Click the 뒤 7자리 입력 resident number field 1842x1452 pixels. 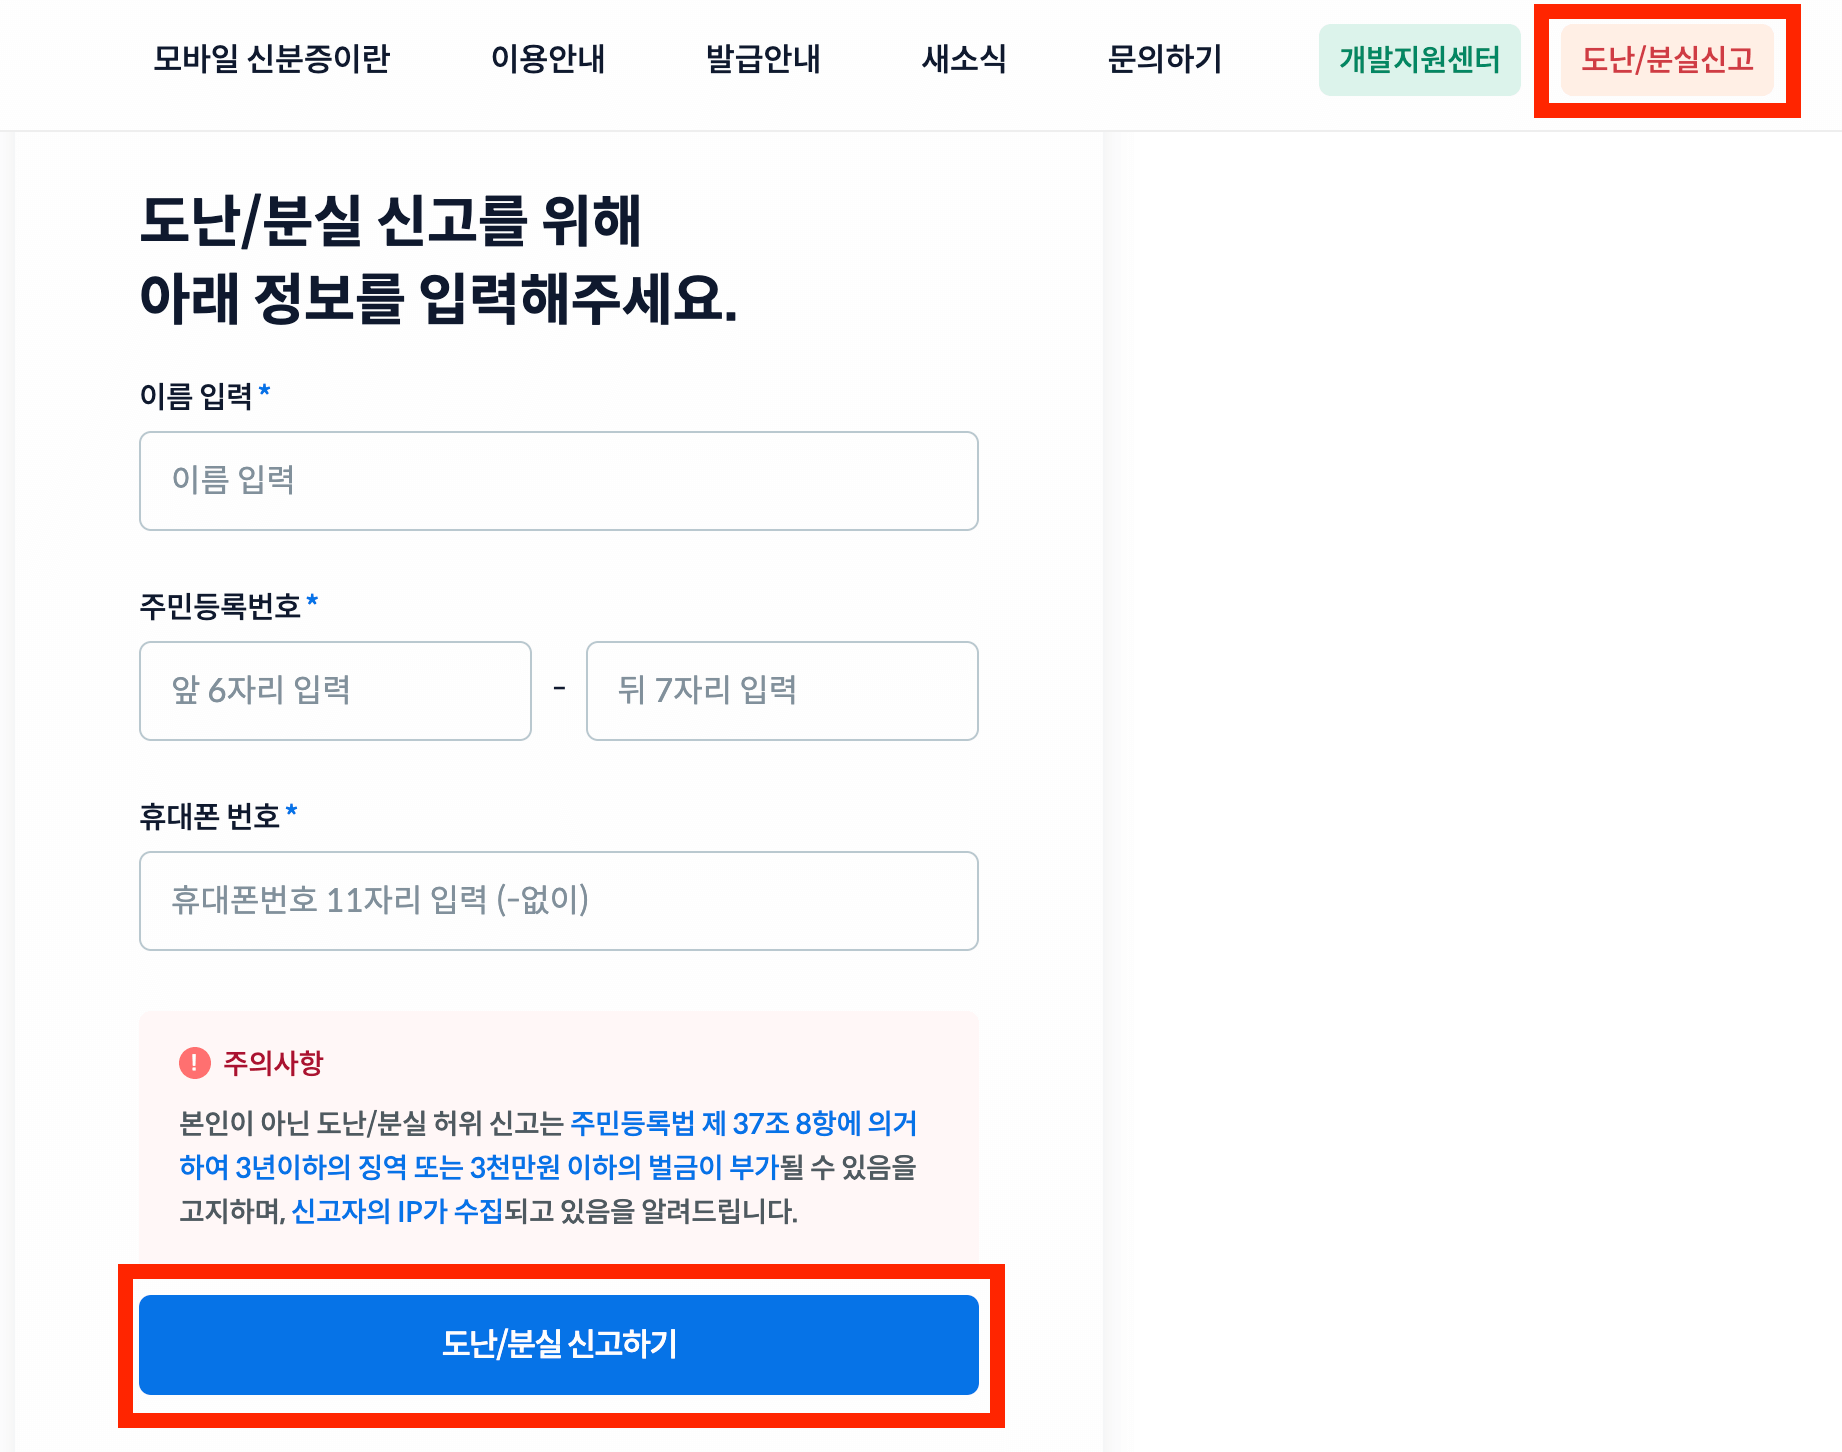pos(782,691)
